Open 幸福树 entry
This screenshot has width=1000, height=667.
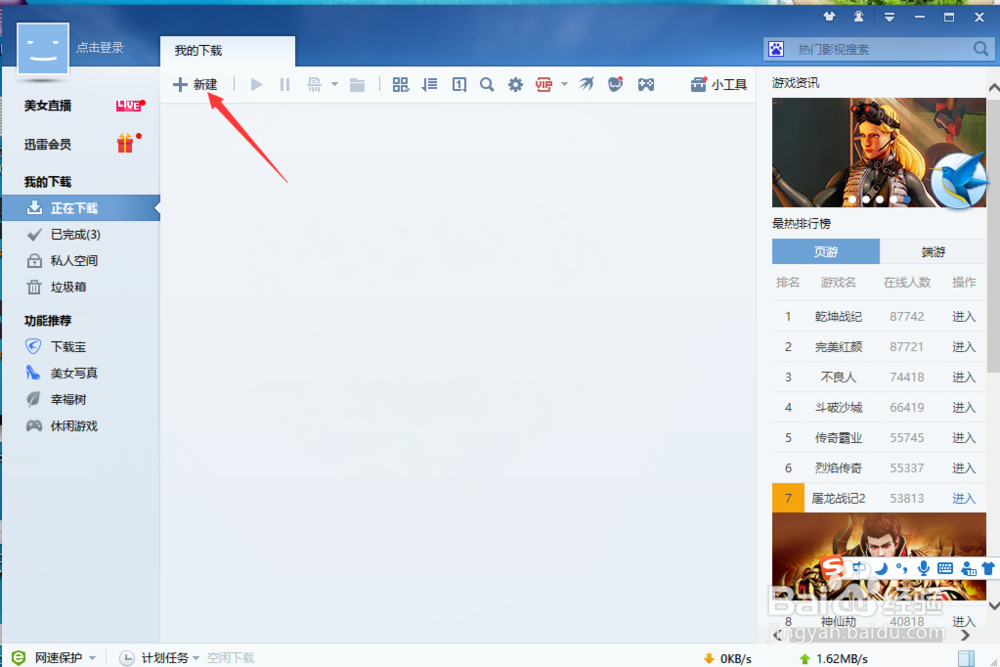pyautogui.click(x=68, y=400)
